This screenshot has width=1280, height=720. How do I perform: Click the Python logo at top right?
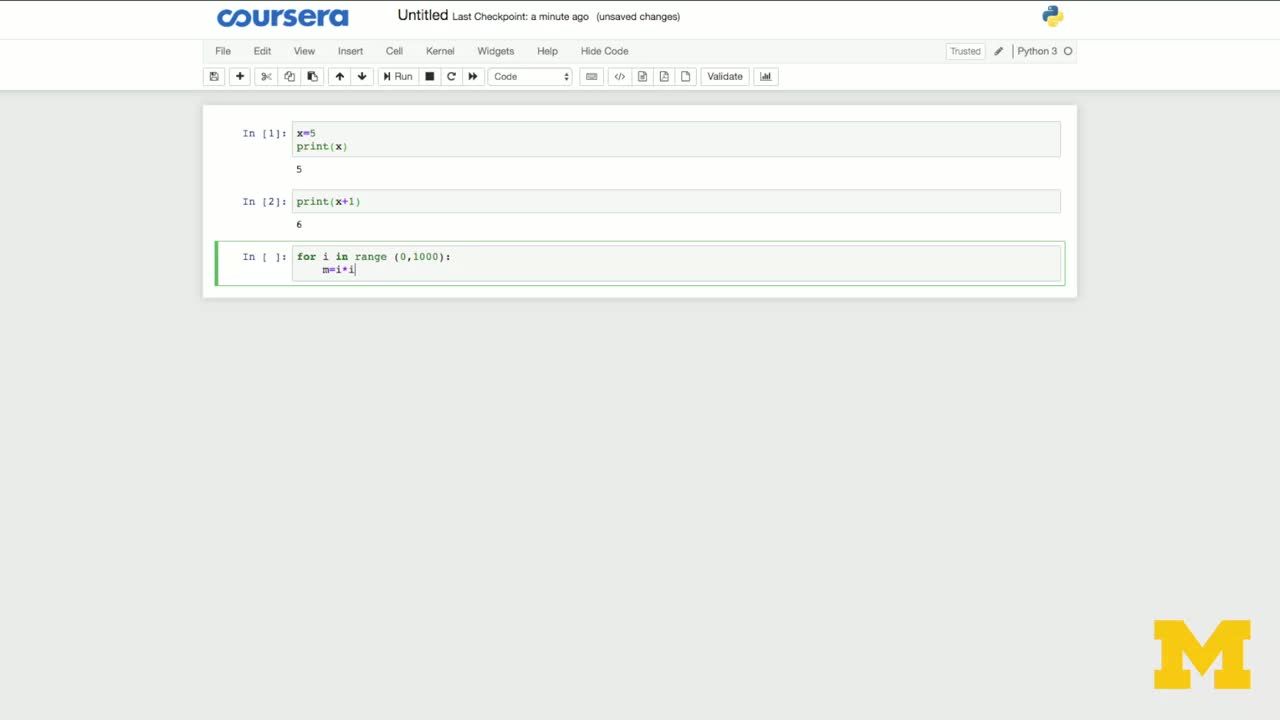pos(1052,16)
